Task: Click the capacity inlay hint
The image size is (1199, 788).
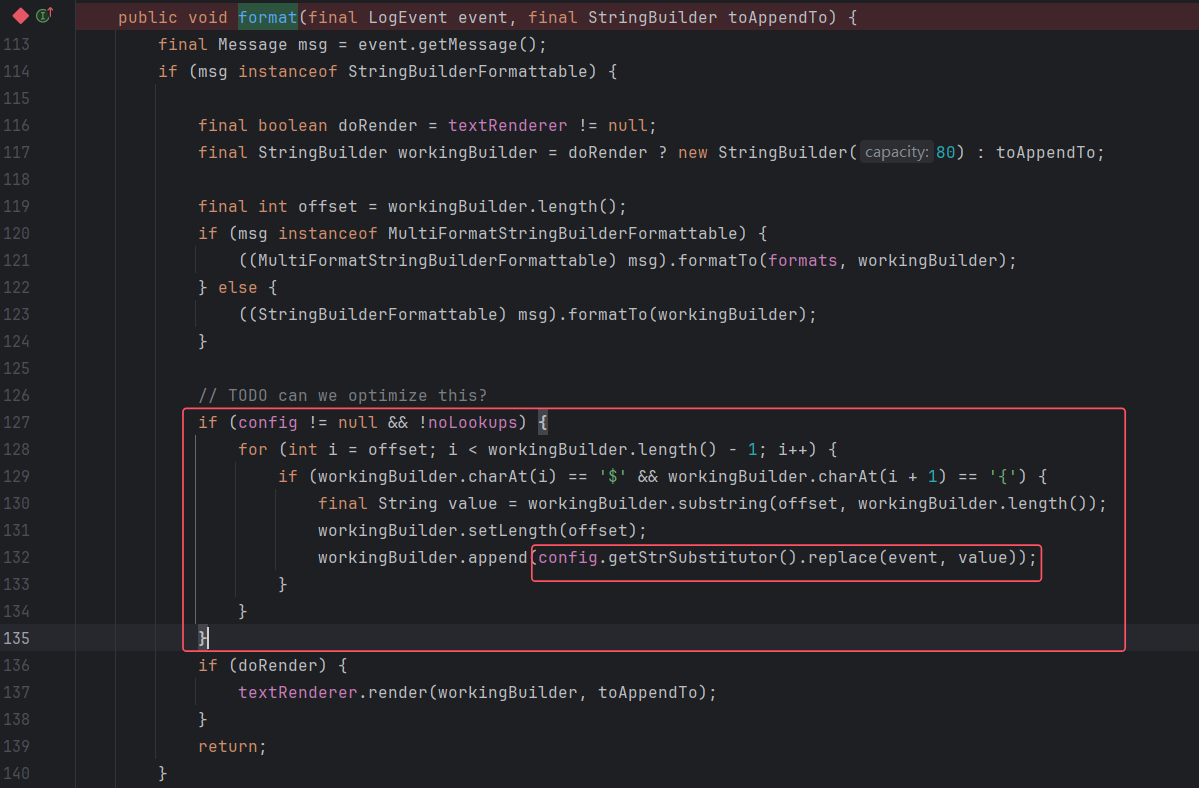Action: (897, 153)
